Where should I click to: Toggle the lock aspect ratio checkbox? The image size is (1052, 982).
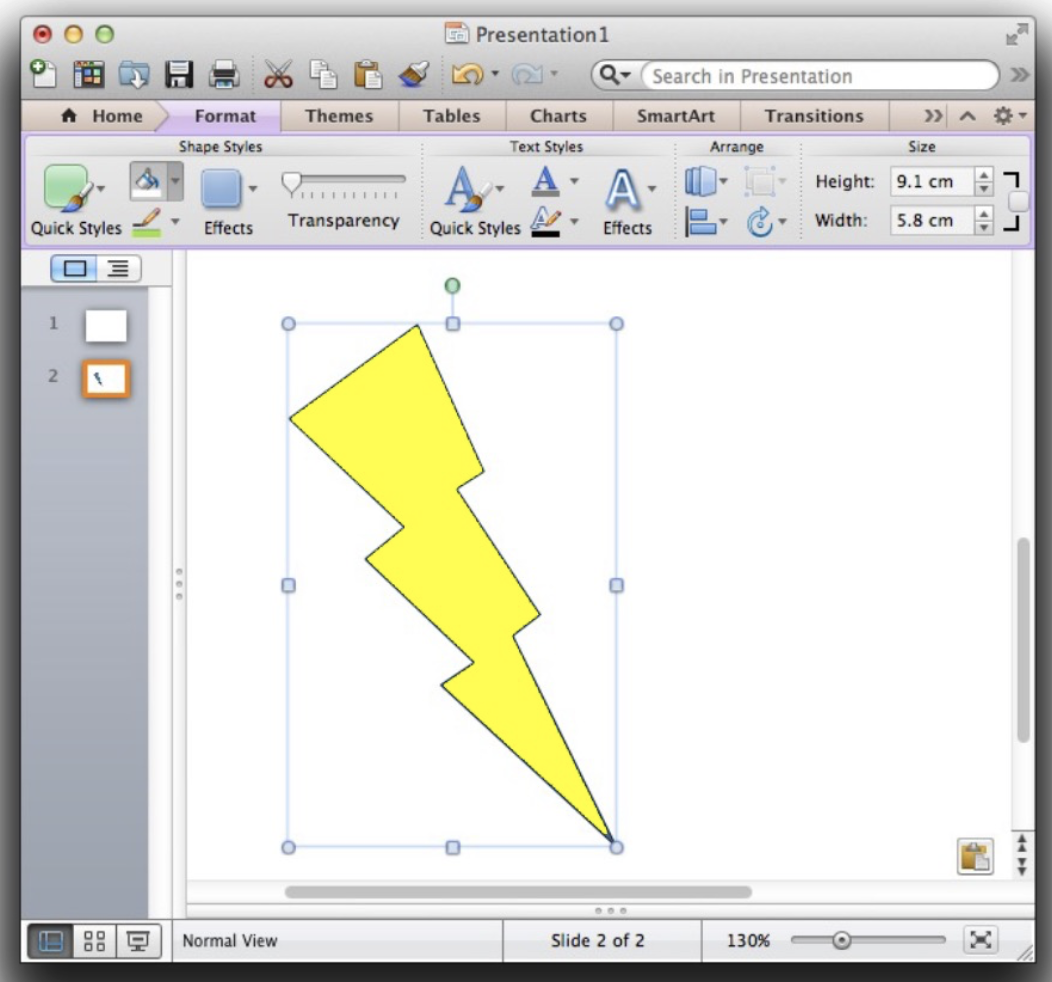[1018, 201]
